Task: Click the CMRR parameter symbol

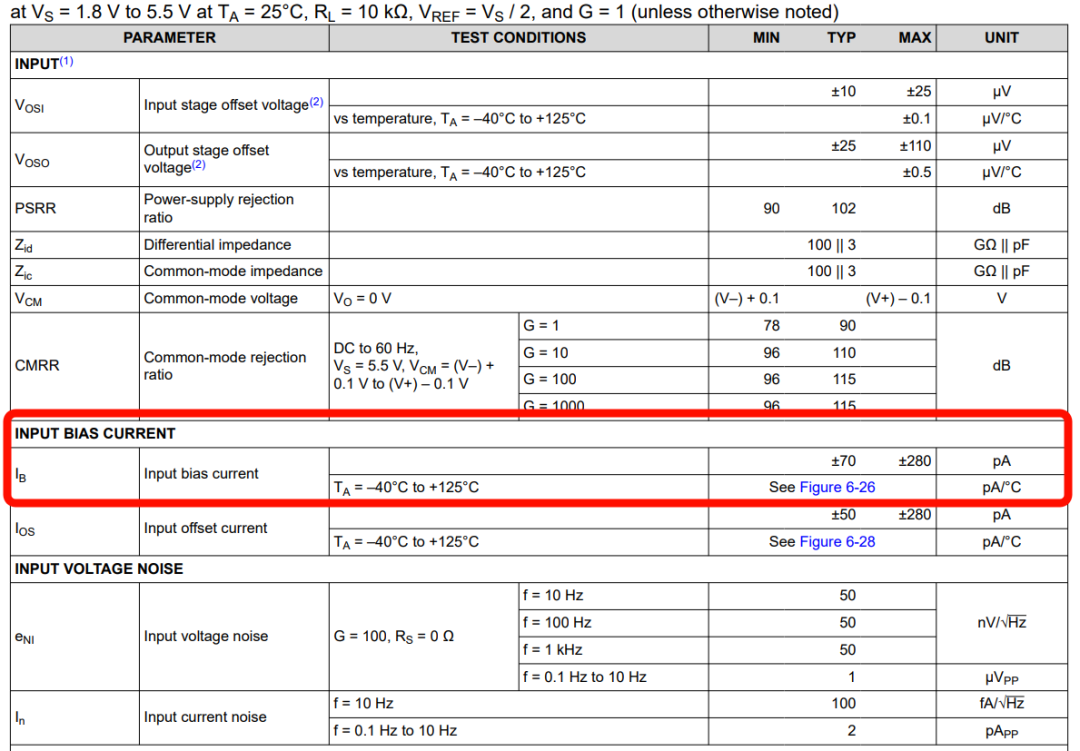Action: pos(37,365)
